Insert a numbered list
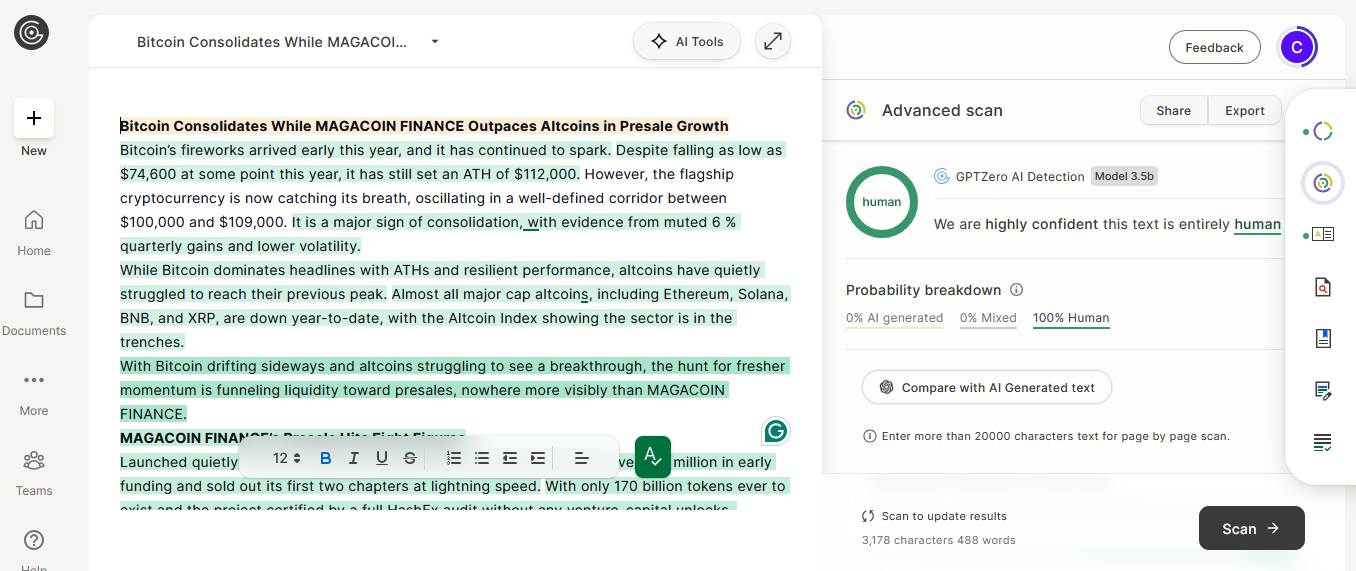Image resolution: width=1356 pixels, height=571 pixels. coord(454,458)
